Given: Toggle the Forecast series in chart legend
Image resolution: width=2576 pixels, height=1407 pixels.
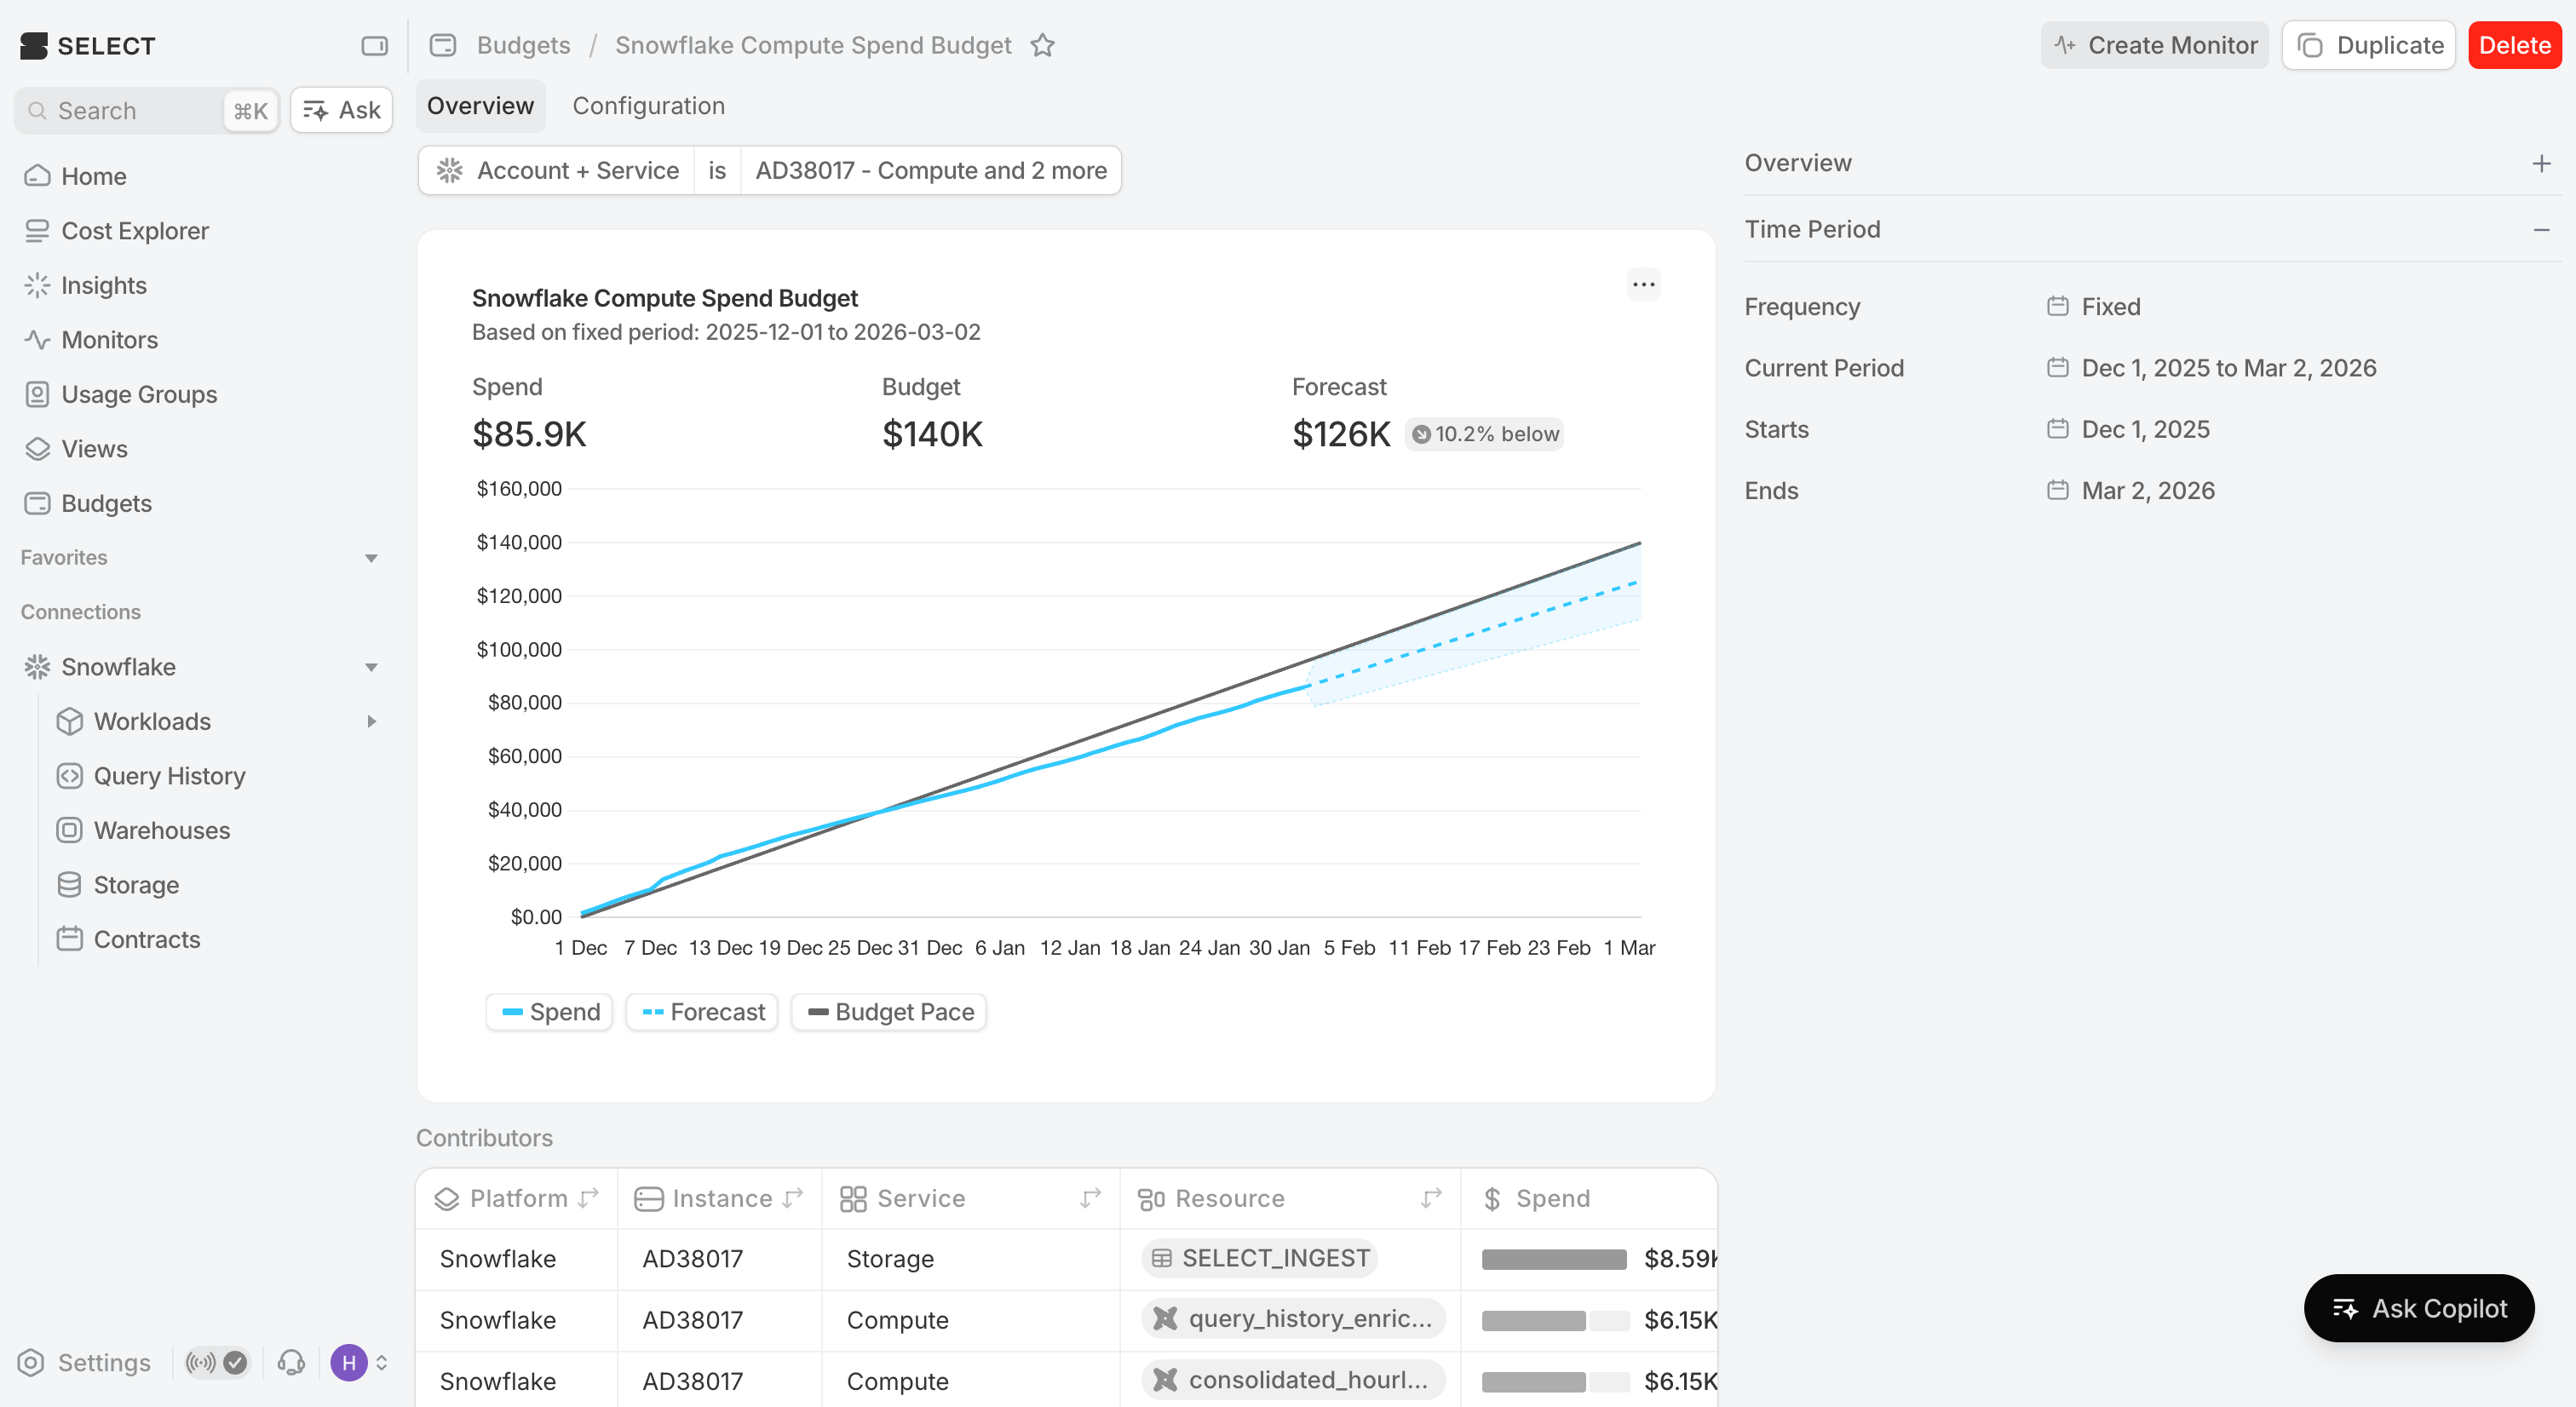Looking at the screenshot, I should click(x=703, y=1012).
